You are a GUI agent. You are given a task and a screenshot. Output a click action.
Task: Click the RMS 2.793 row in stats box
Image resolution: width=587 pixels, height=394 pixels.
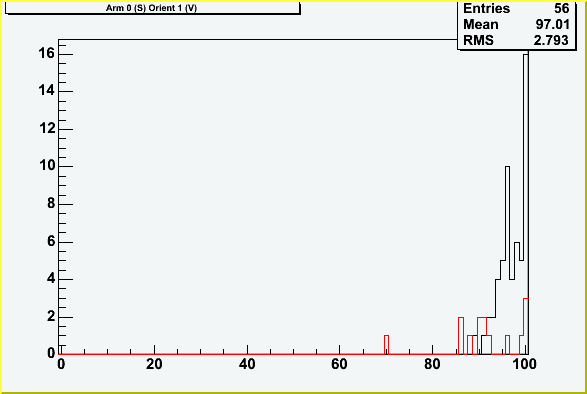click(x=516, y=40)
